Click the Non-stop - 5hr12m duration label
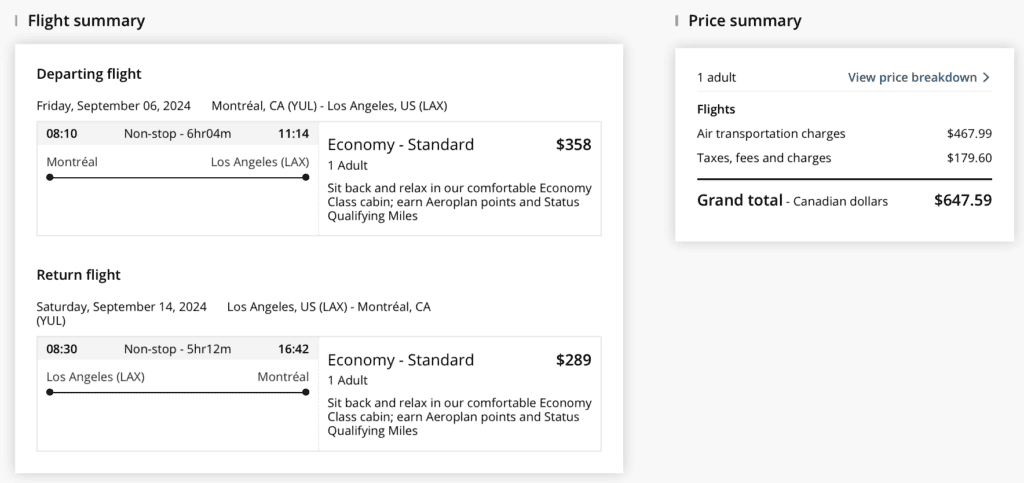The height and width of the screenshot is (483, 1024). [178, 349]
